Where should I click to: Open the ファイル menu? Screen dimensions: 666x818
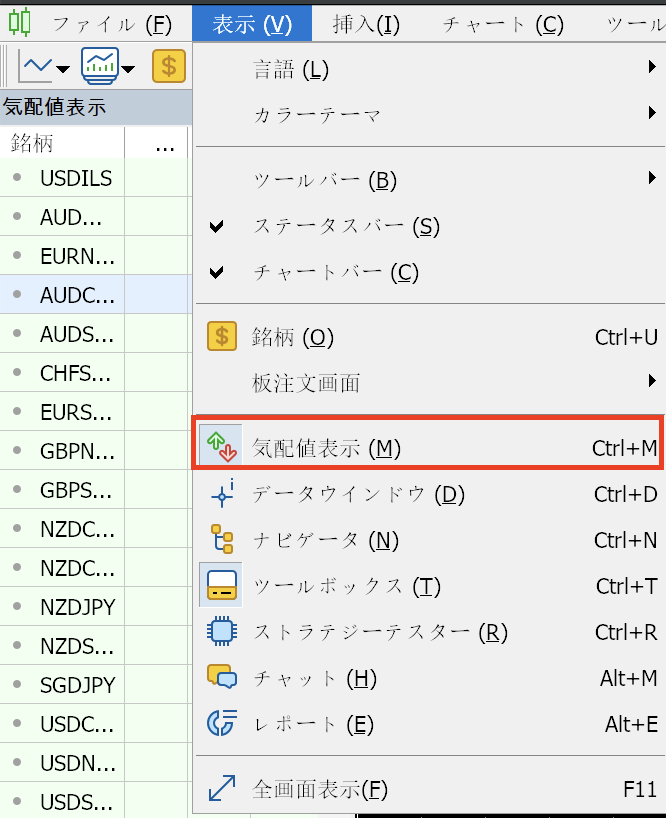pos(111,24)
